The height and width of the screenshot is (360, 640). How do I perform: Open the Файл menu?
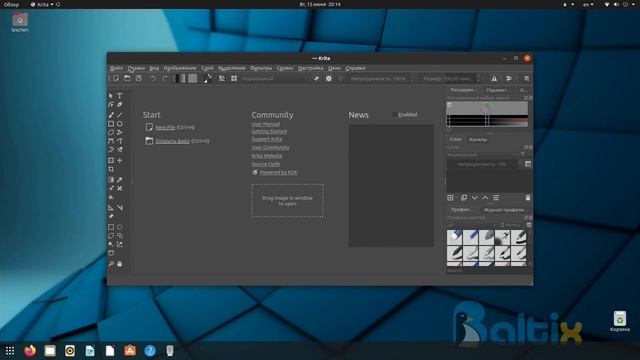click(116, 68)
